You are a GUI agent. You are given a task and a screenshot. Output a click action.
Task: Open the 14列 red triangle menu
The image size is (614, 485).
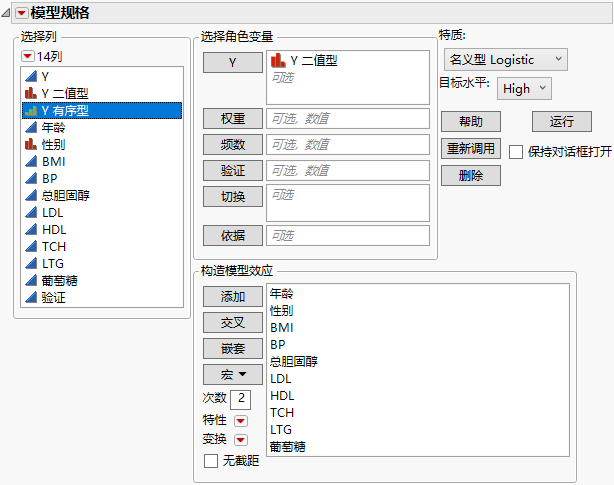pos(27,56)
